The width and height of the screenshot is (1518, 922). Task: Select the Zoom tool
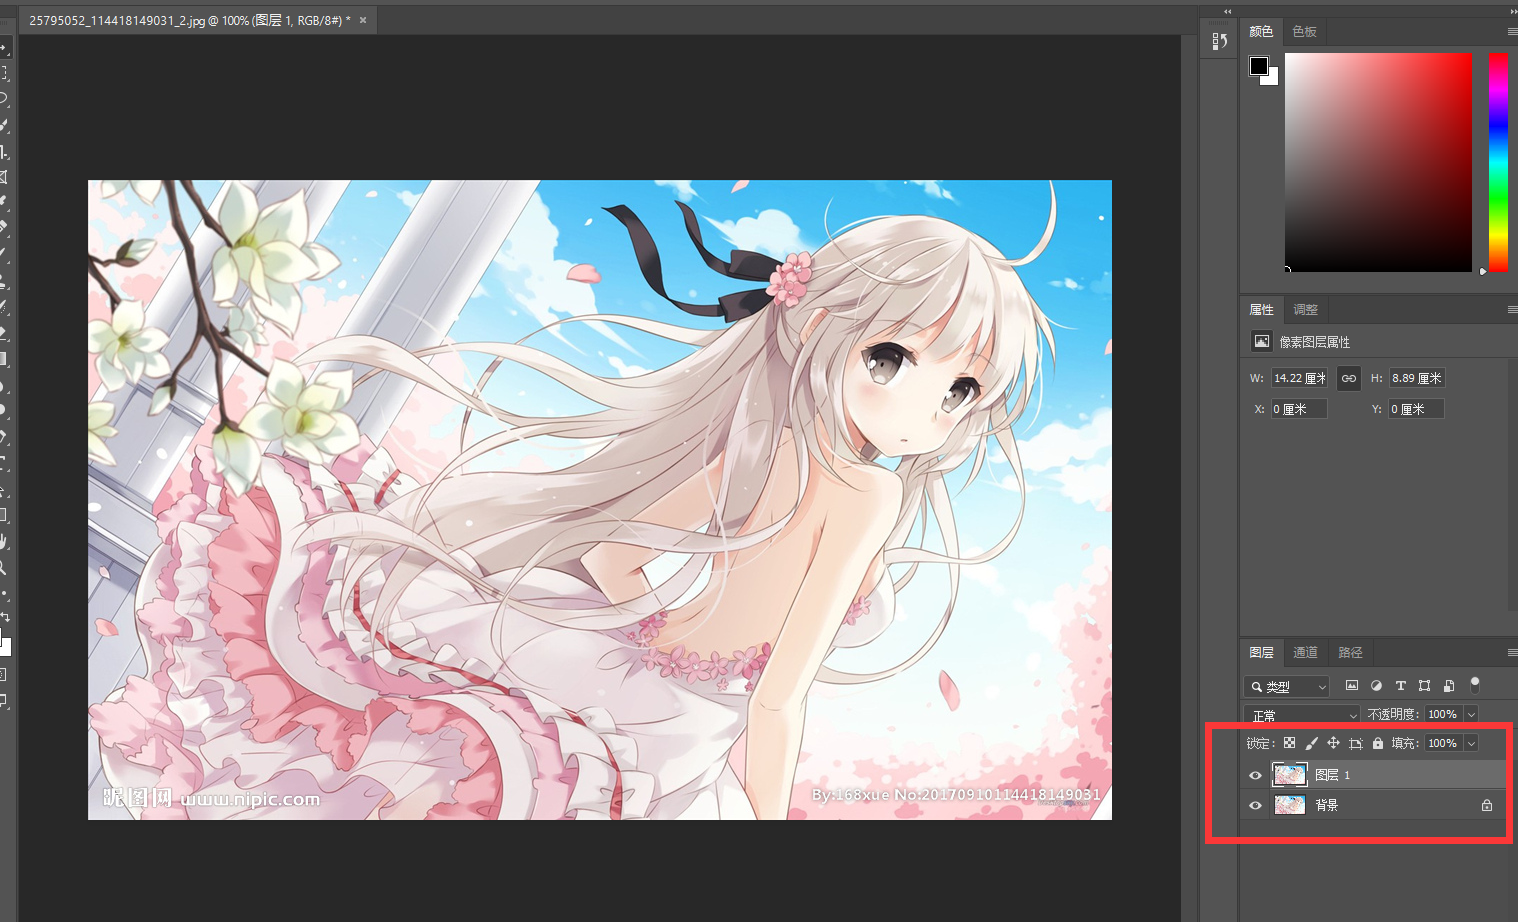3,568
